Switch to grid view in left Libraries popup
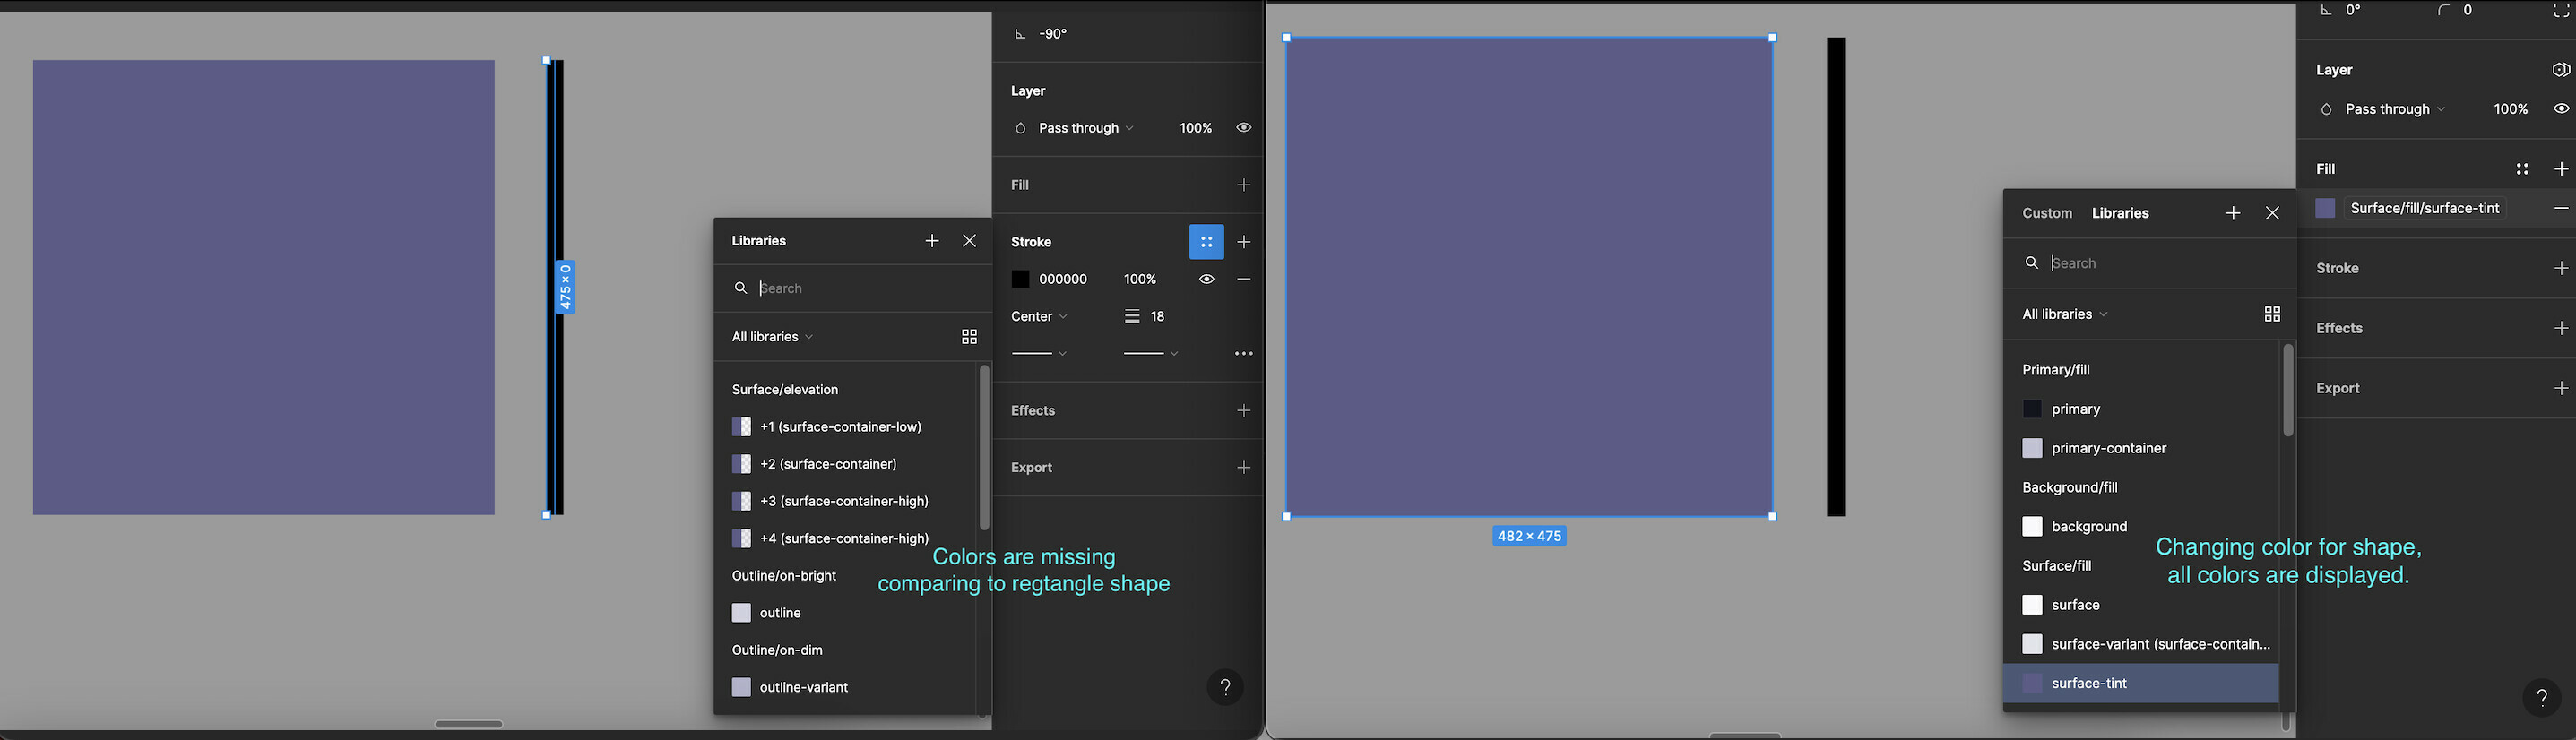Screen dimensions: 2576x740 point(968,337)
